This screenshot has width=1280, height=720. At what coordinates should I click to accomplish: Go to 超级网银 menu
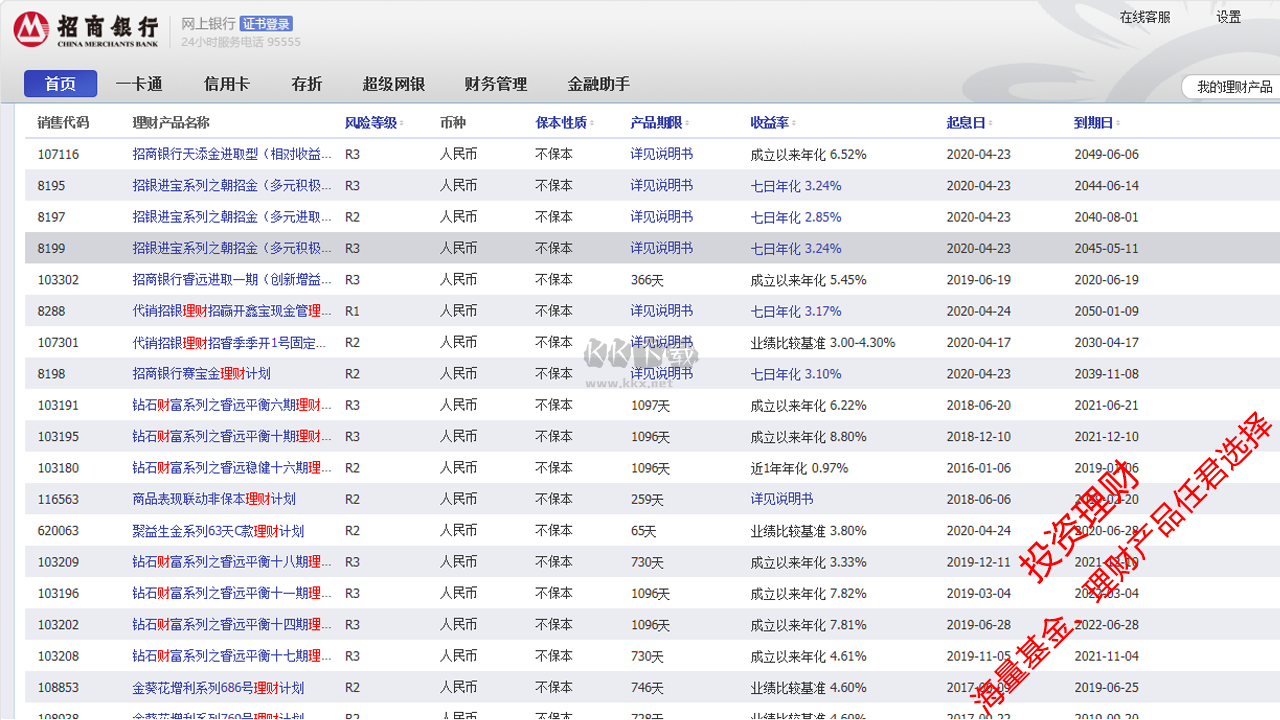pyautogui.click(x=394, y=84)
